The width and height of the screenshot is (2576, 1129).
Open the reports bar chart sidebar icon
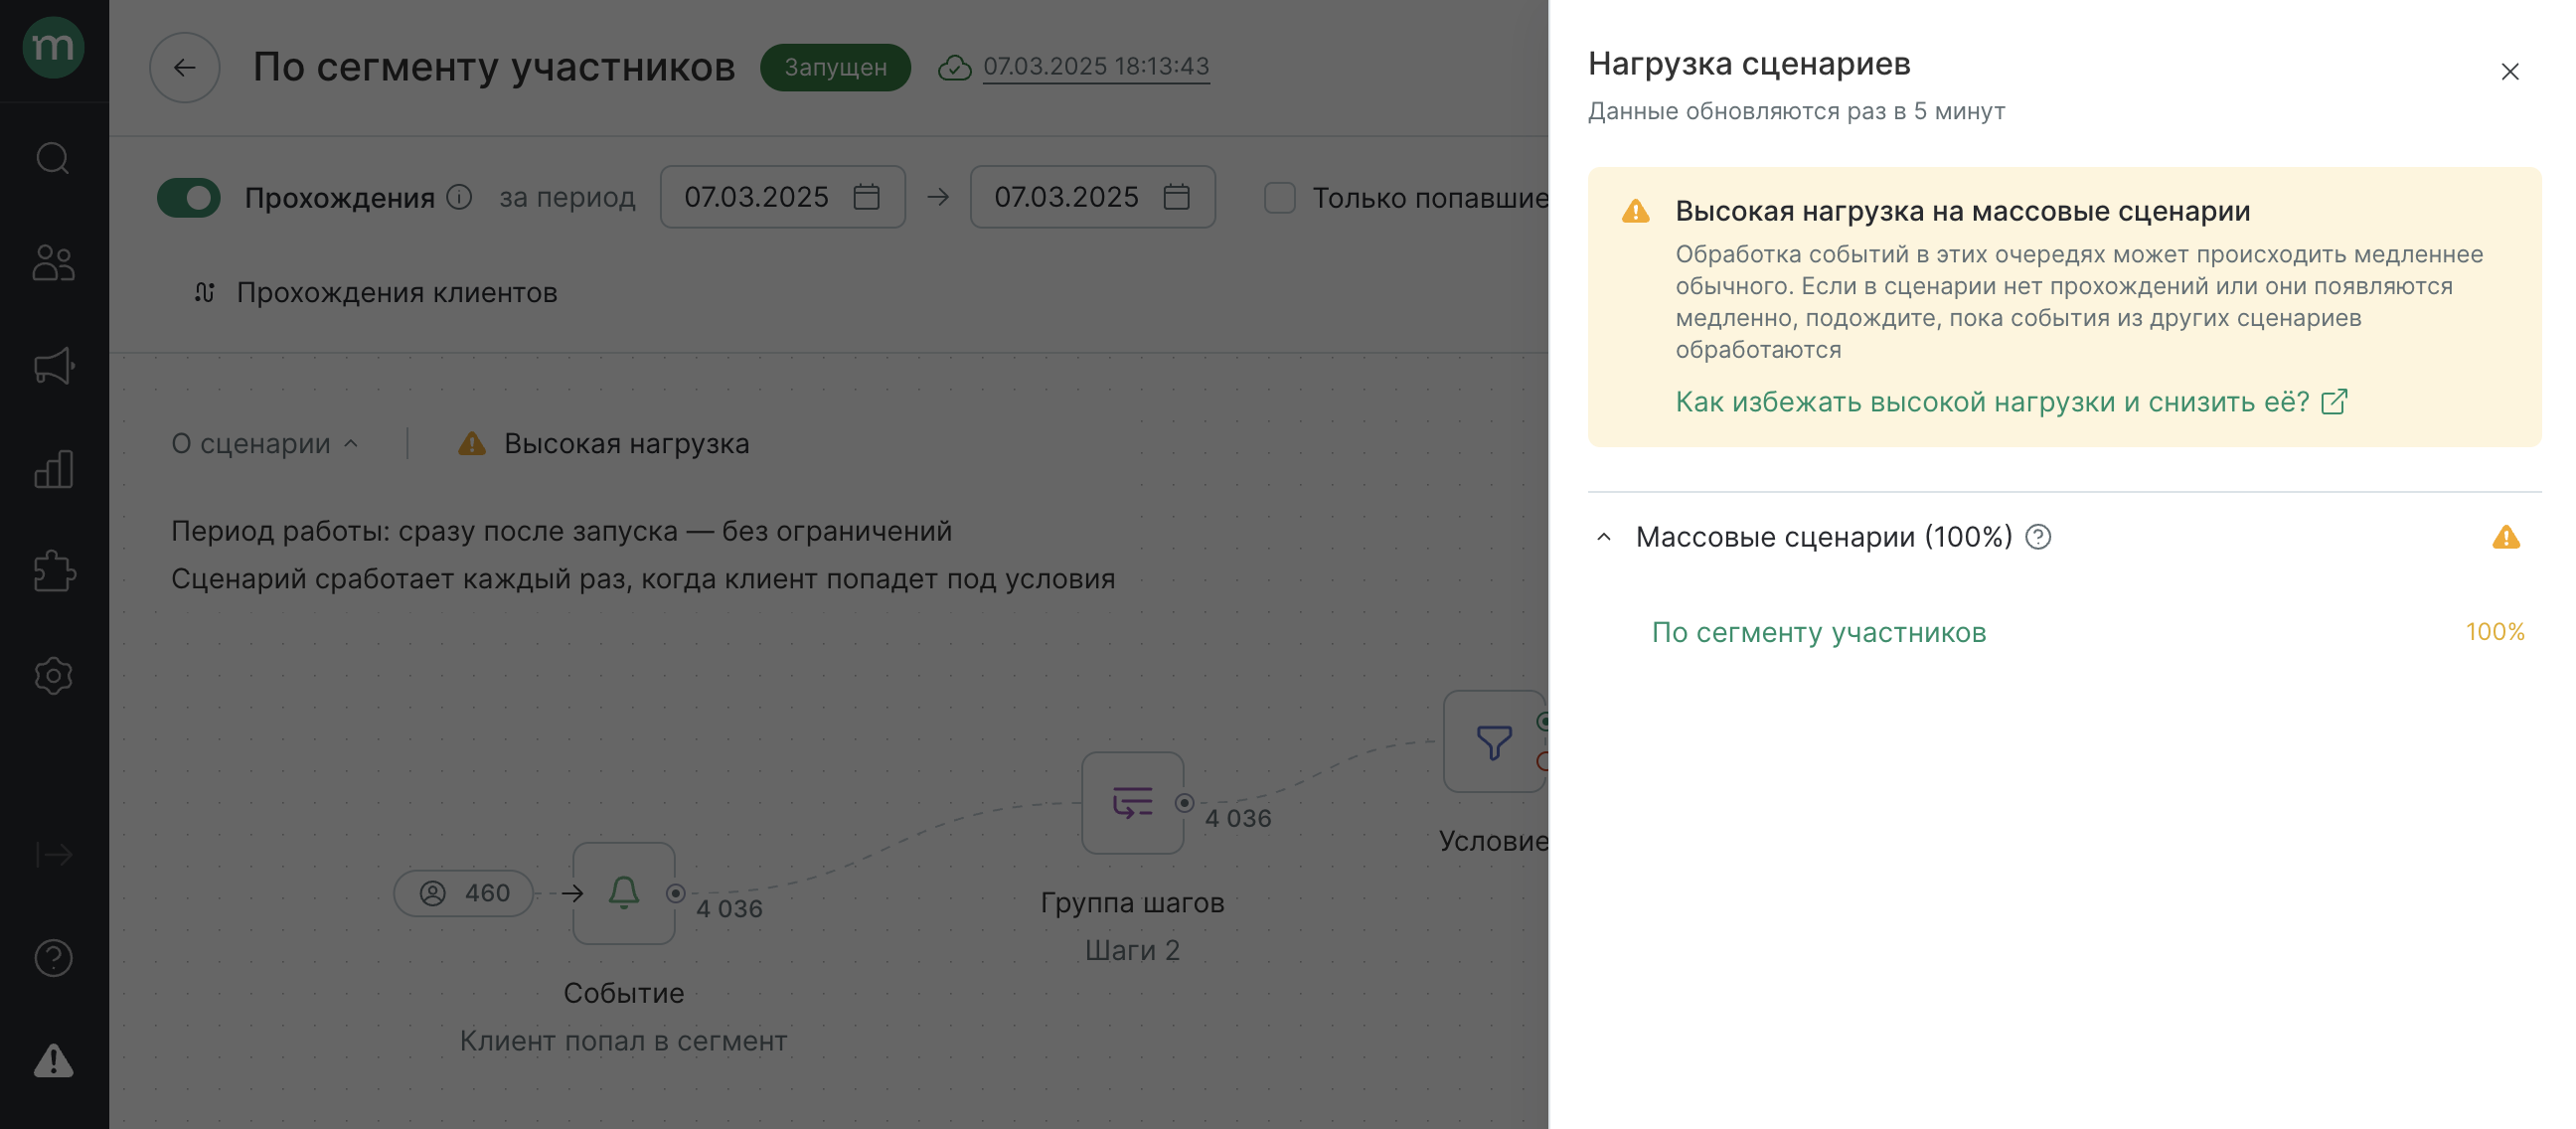click(x=53, y=469)
